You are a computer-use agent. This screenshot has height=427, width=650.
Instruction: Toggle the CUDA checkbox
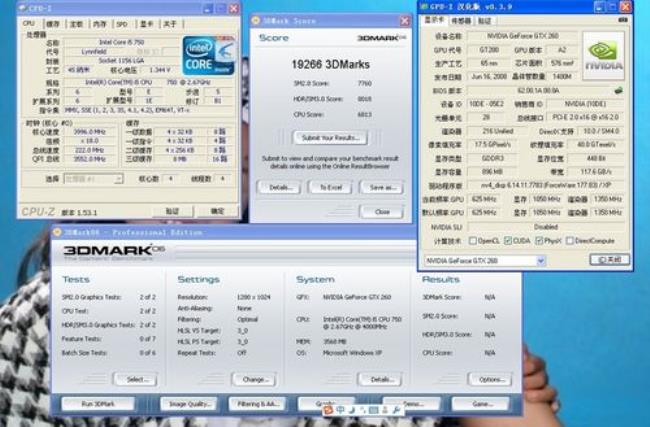pyautogui.click(x=508, y=240)
